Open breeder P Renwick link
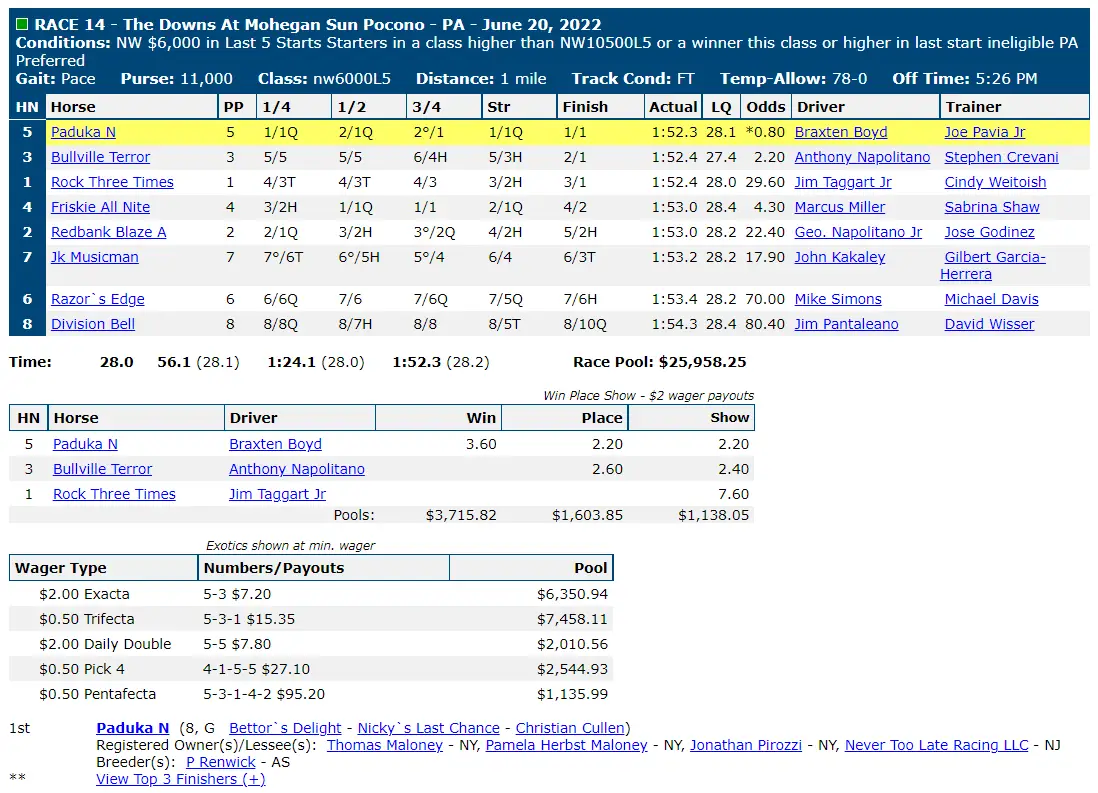Screen dimensions: 1098x793 [x=221, y=762]
